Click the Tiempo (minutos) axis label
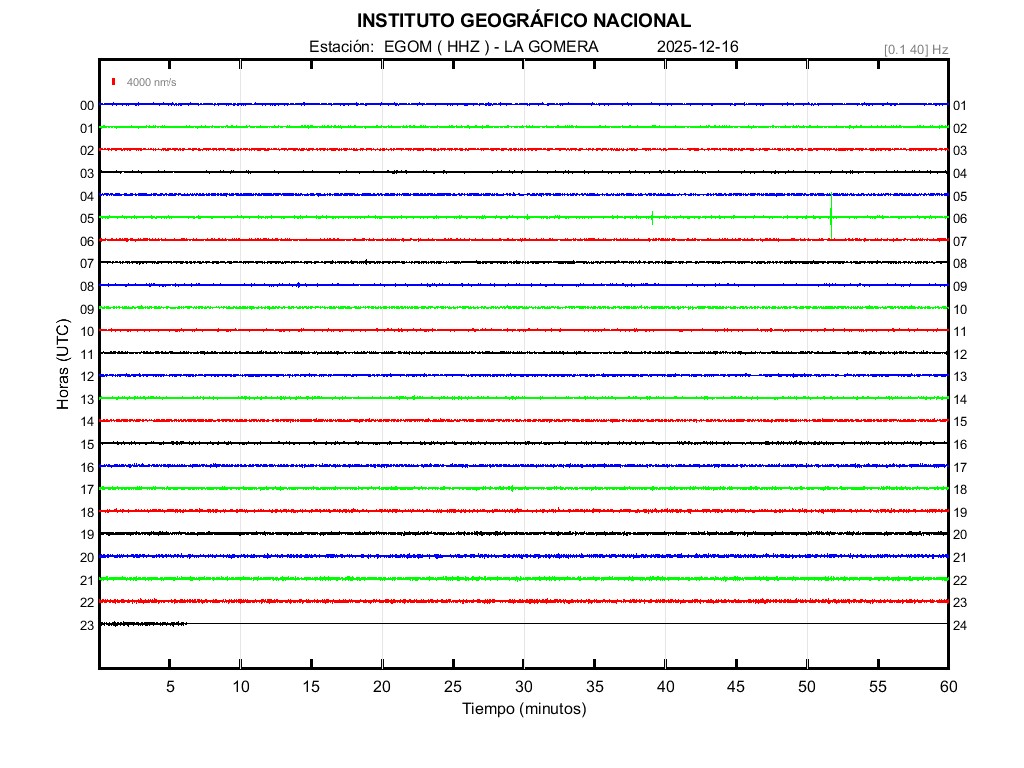 [524, 709]
